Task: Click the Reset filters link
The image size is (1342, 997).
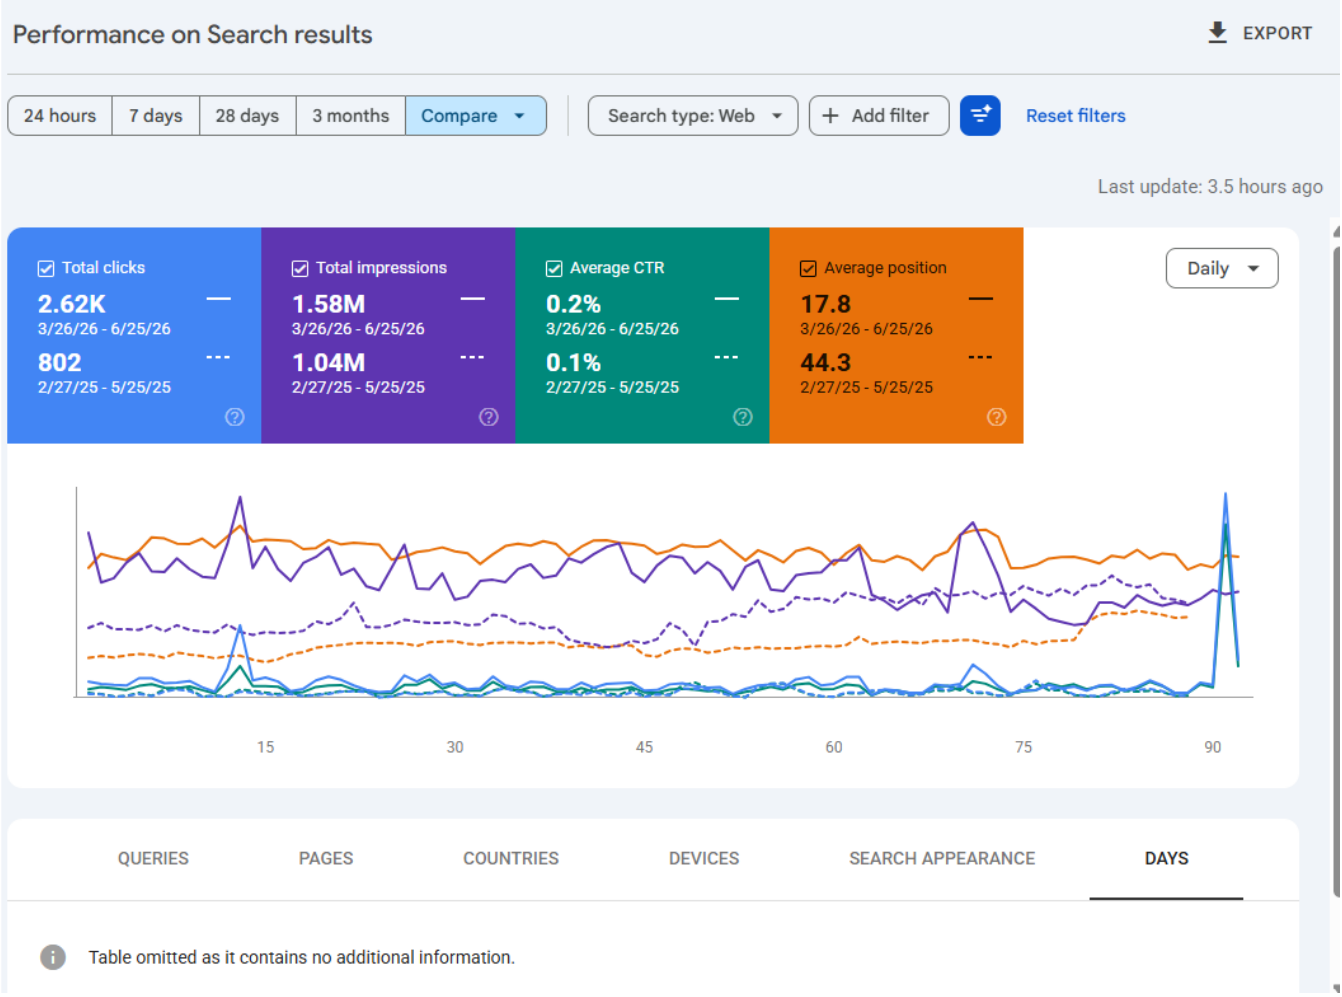Action: pos(1076,116)
